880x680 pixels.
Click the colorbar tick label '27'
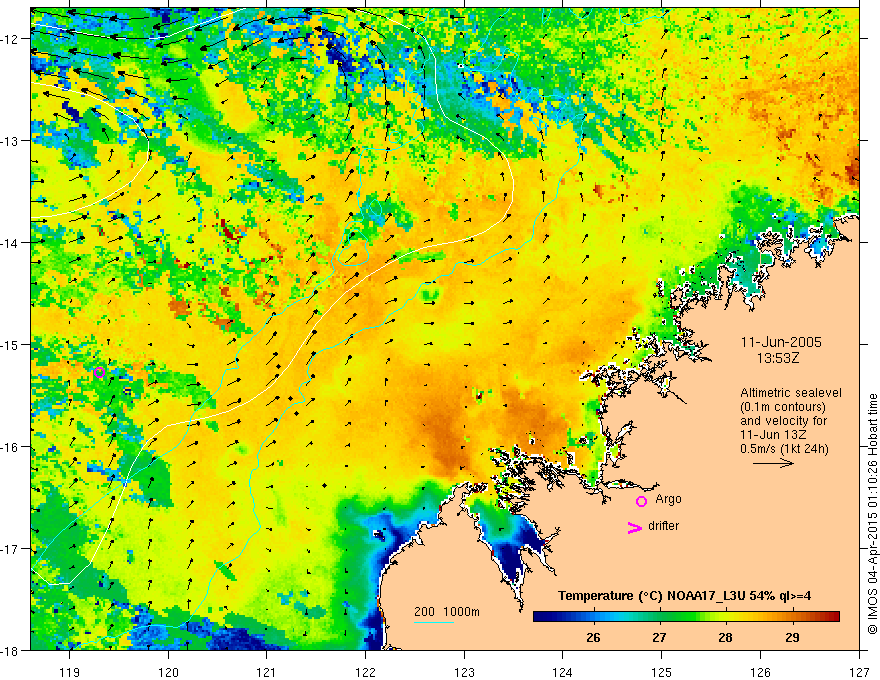659,637
